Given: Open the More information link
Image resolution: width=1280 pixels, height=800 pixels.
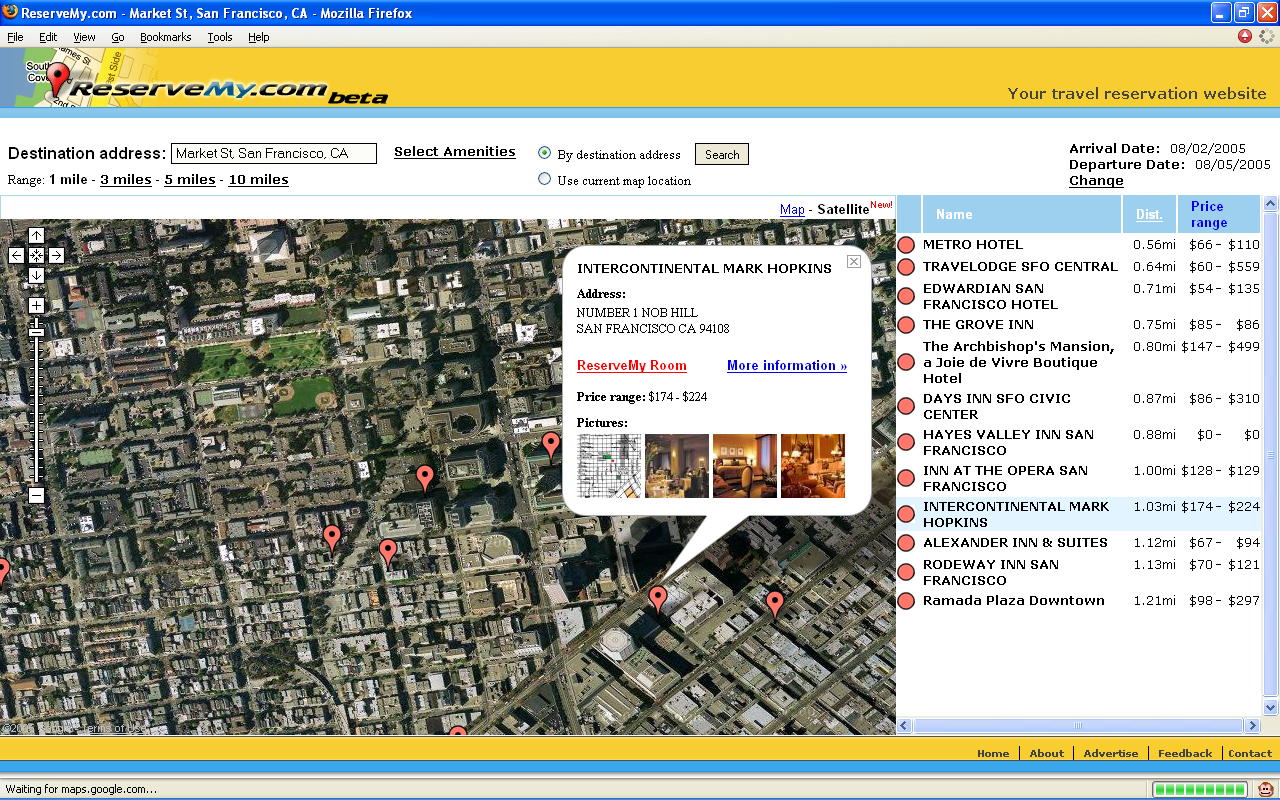Looking at the screenshot, I should click(x=787, y=366).
